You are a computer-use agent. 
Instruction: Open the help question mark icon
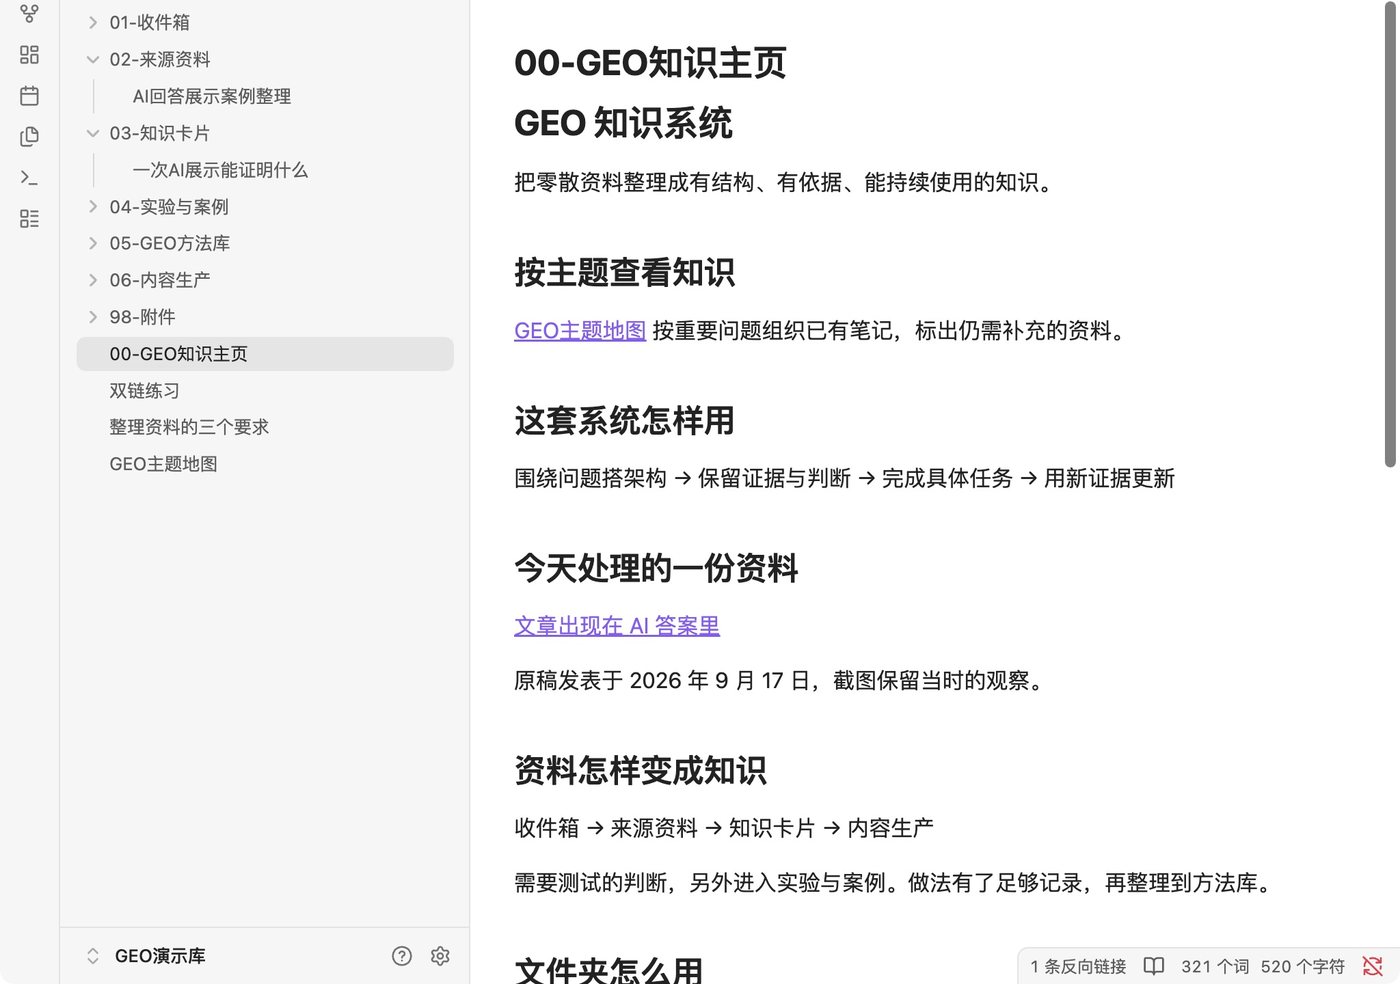pyautogui.click(x=402, y=956)
